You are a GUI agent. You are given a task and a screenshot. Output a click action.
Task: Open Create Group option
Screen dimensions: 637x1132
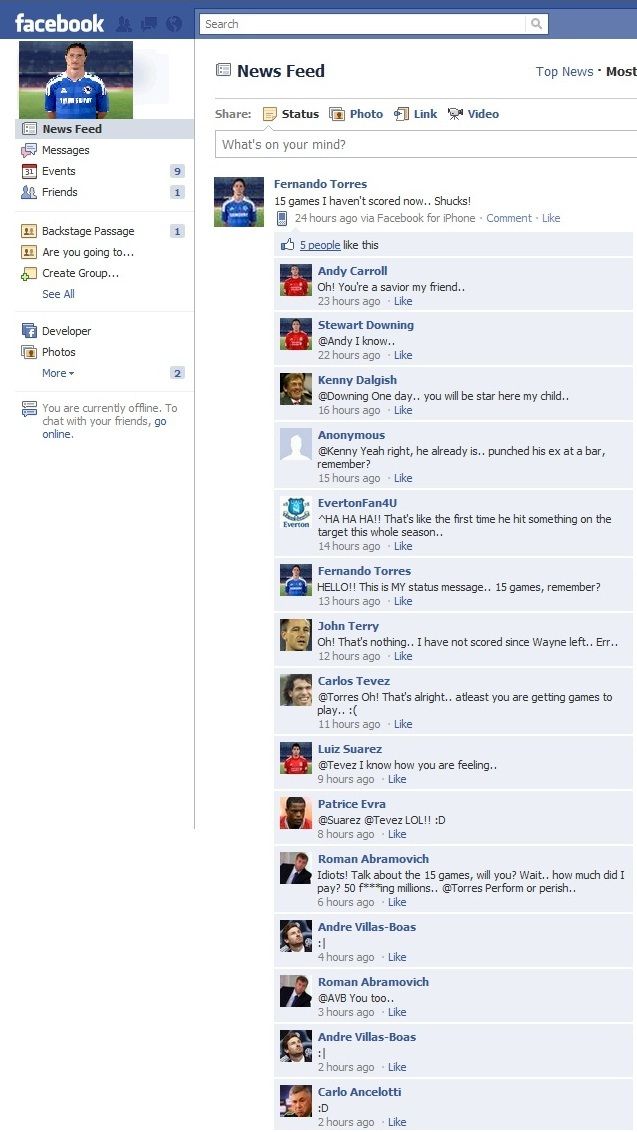pyautogui.click(x=80, y=273)
